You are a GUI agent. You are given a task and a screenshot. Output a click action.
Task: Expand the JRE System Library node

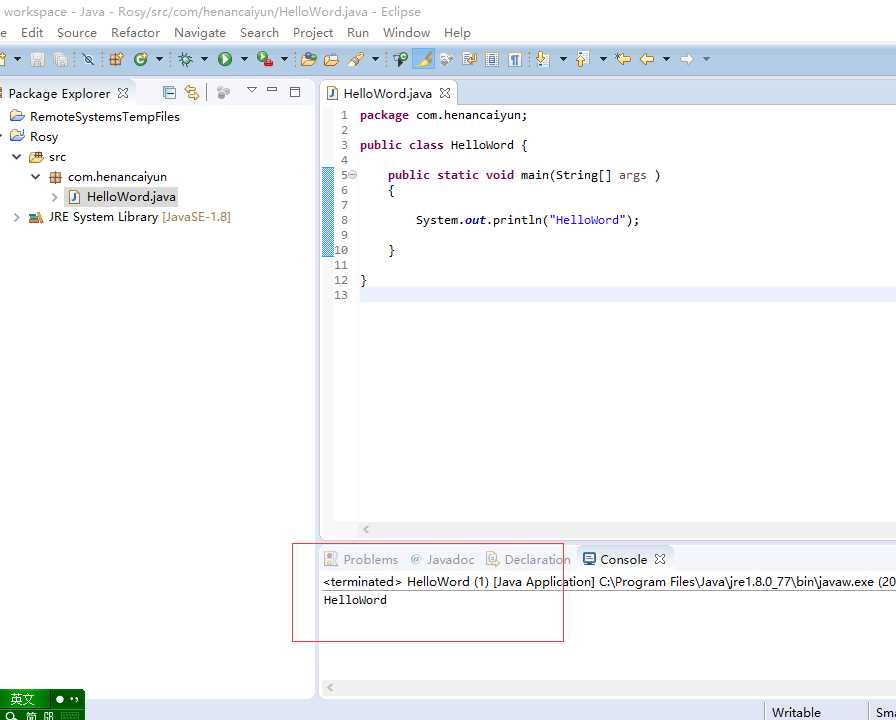(17, 217)
